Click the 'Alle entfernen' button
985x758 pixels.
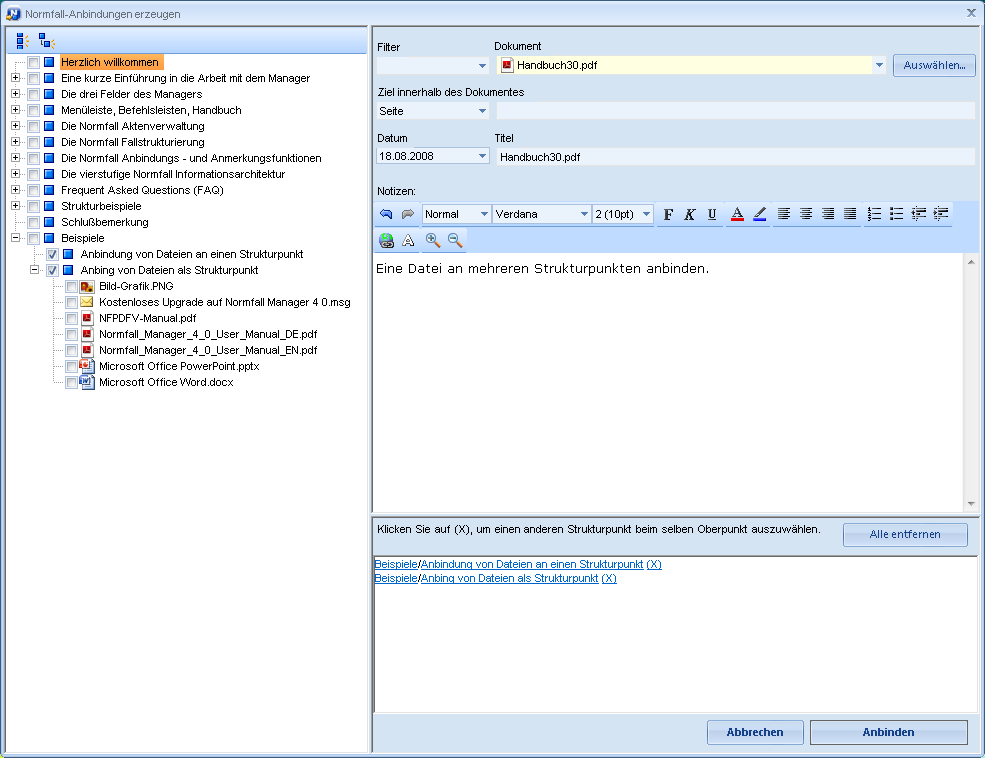[905, 534]
